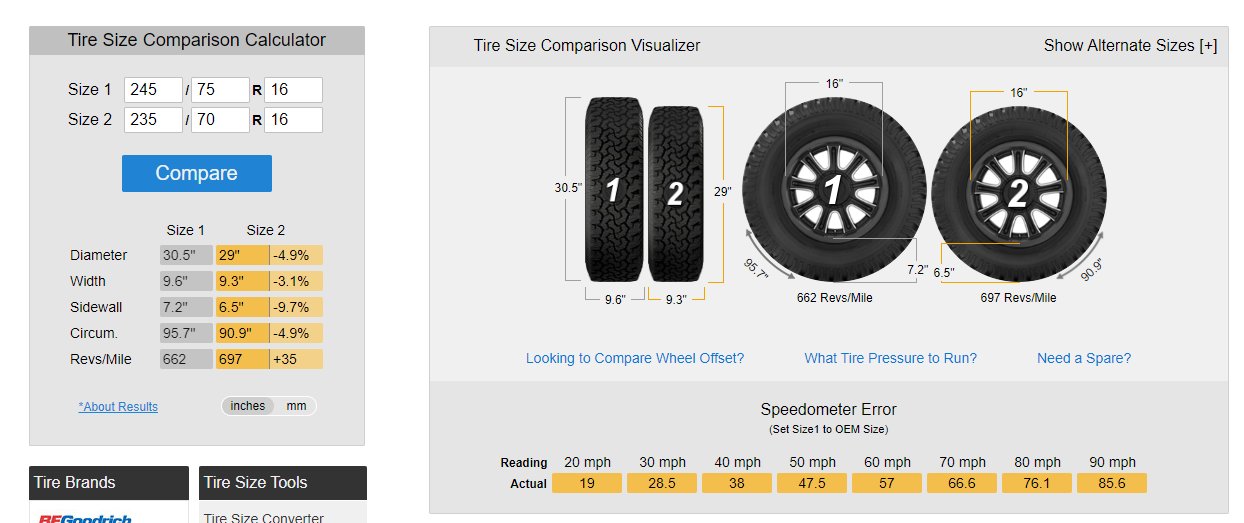Click Size 1 width field showing 245

pyautogui.click(x=153, y=90)
